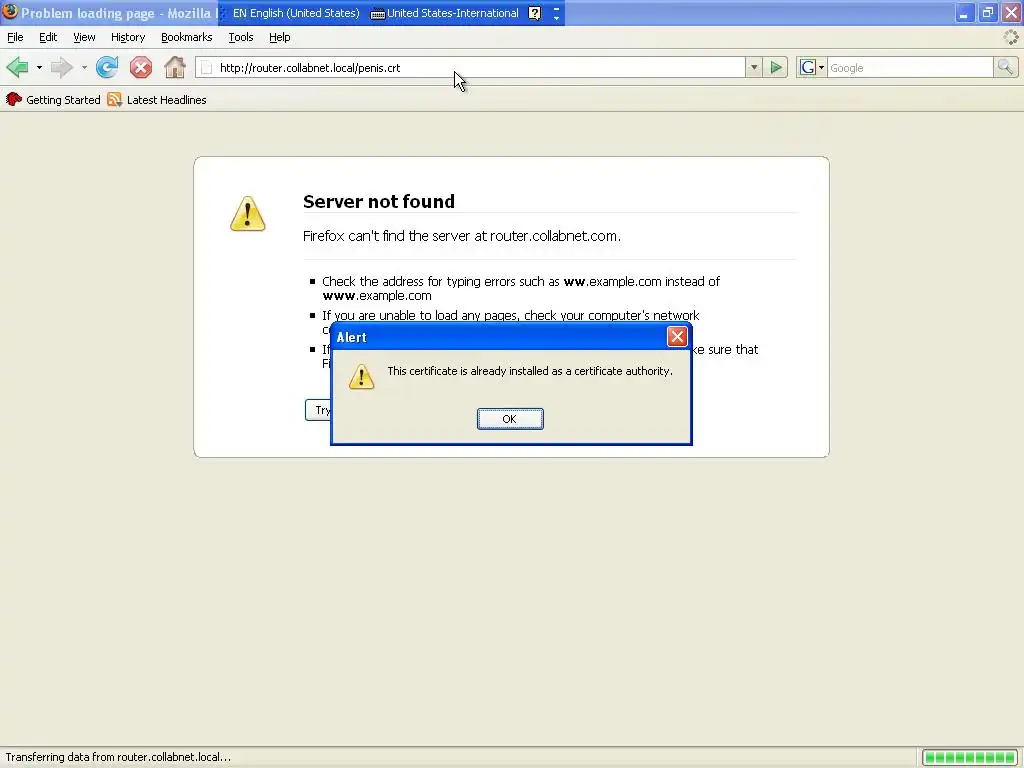Go back with the green Back arrow
This screenshot has height=768, width=1024.
tap(17, 67)
